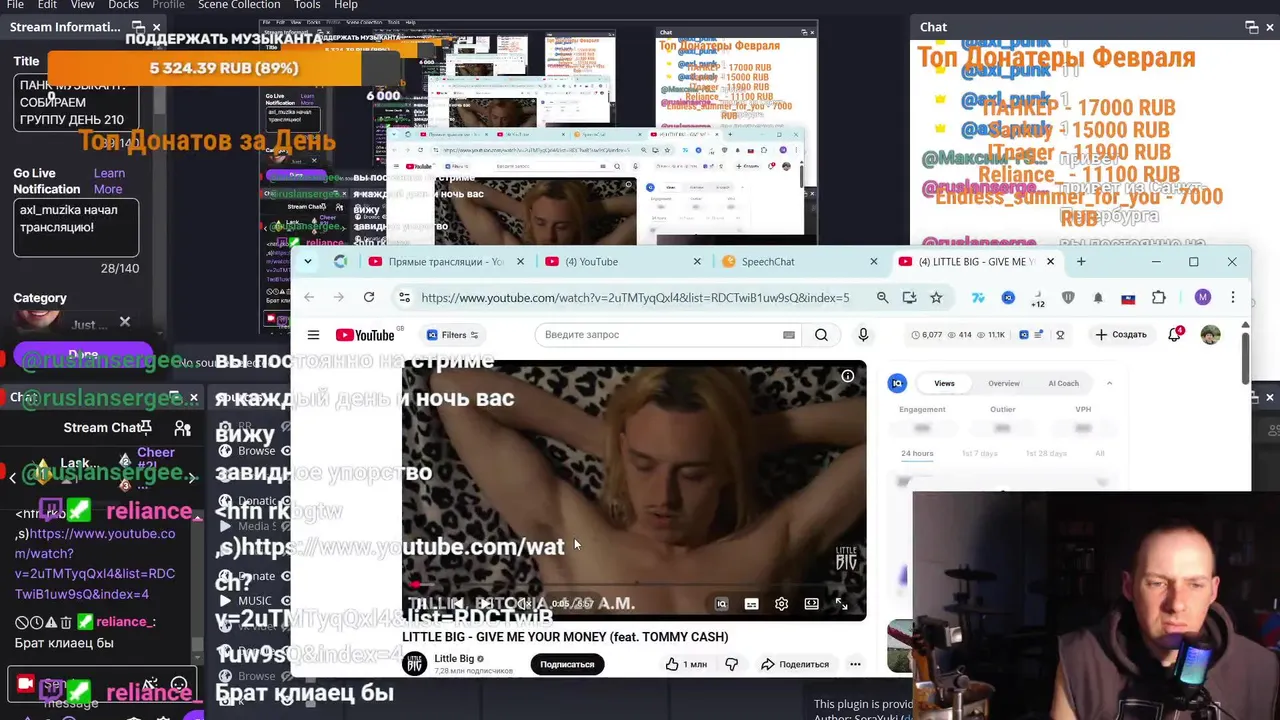Switch to the (4) YouTube tab
Screen dimensions: 1280x720
(620, 261)
